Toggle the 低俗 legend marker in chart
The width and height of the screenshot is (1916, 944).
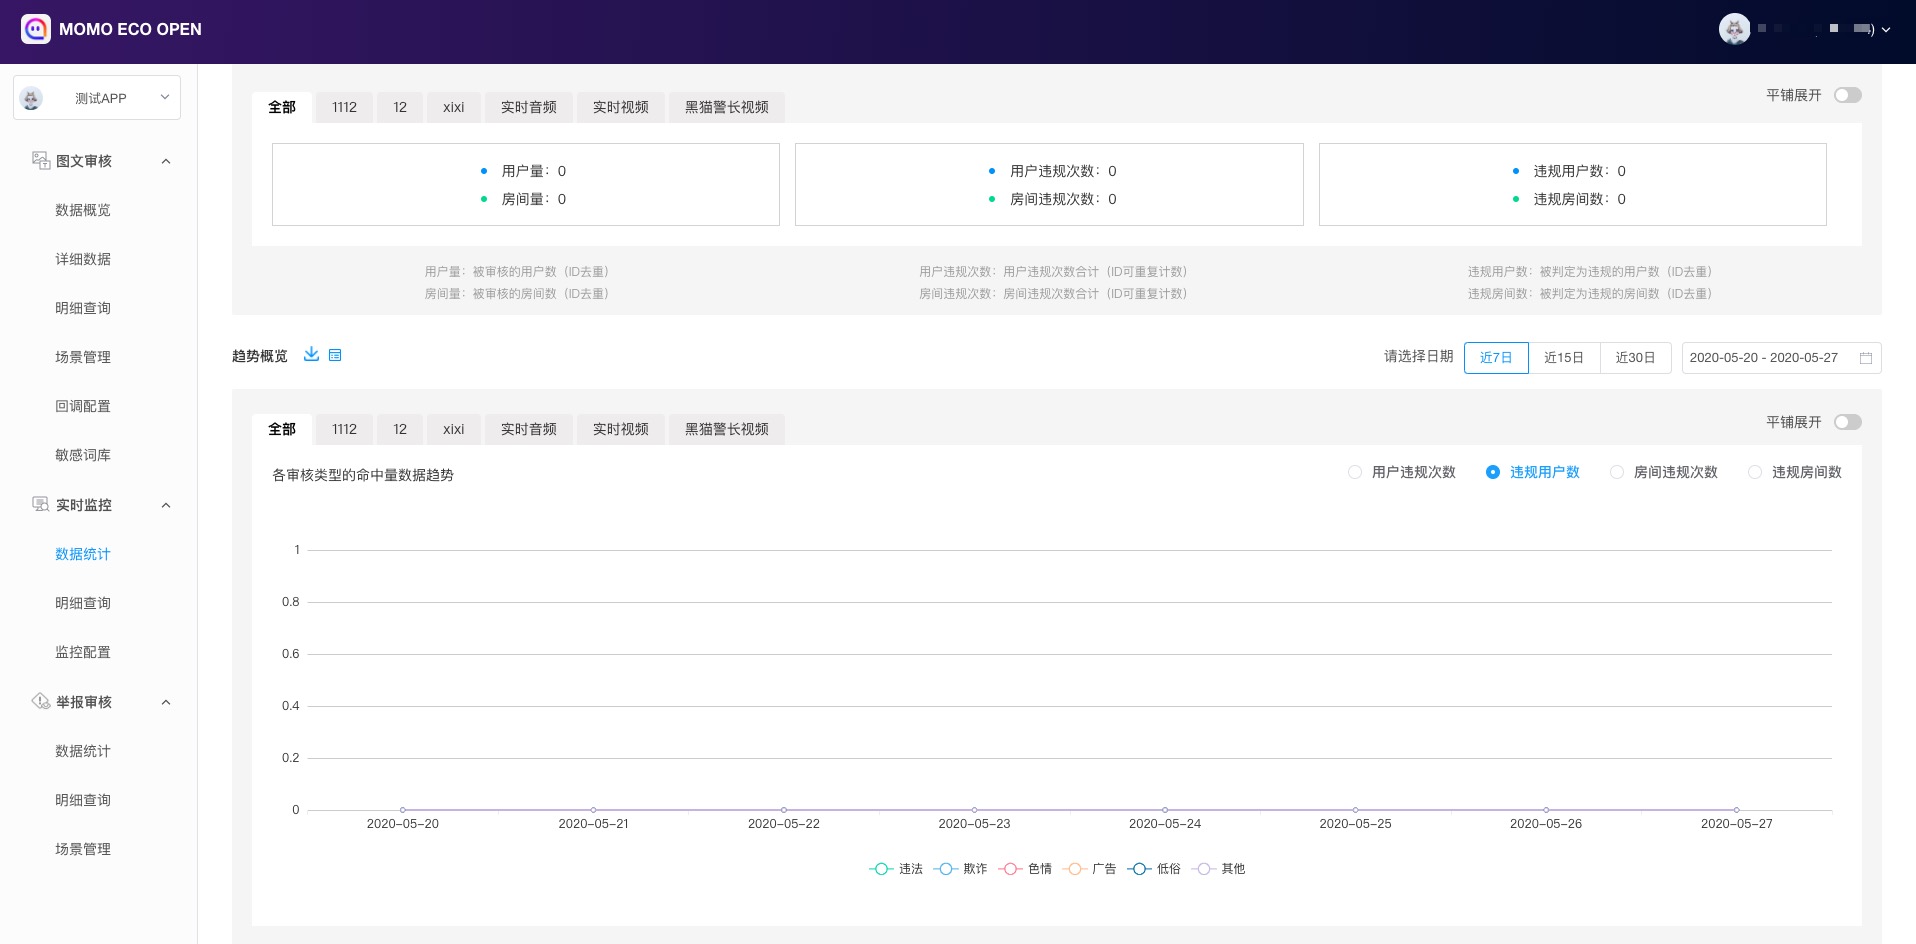coord(1139,869)
